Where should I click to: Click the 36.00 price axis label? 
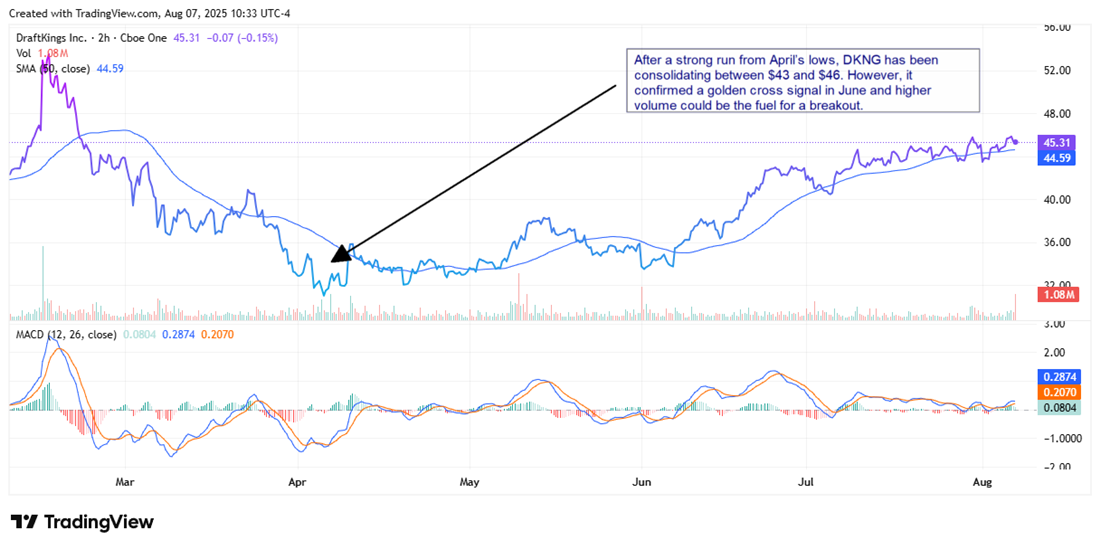(1056, 242)
